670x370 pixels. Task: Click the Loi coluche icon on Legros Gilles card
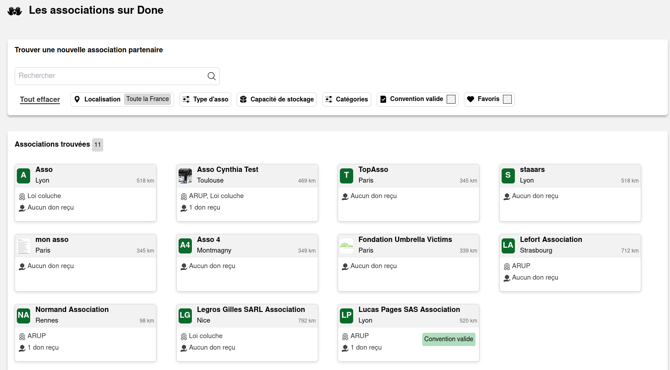(184, 336)
